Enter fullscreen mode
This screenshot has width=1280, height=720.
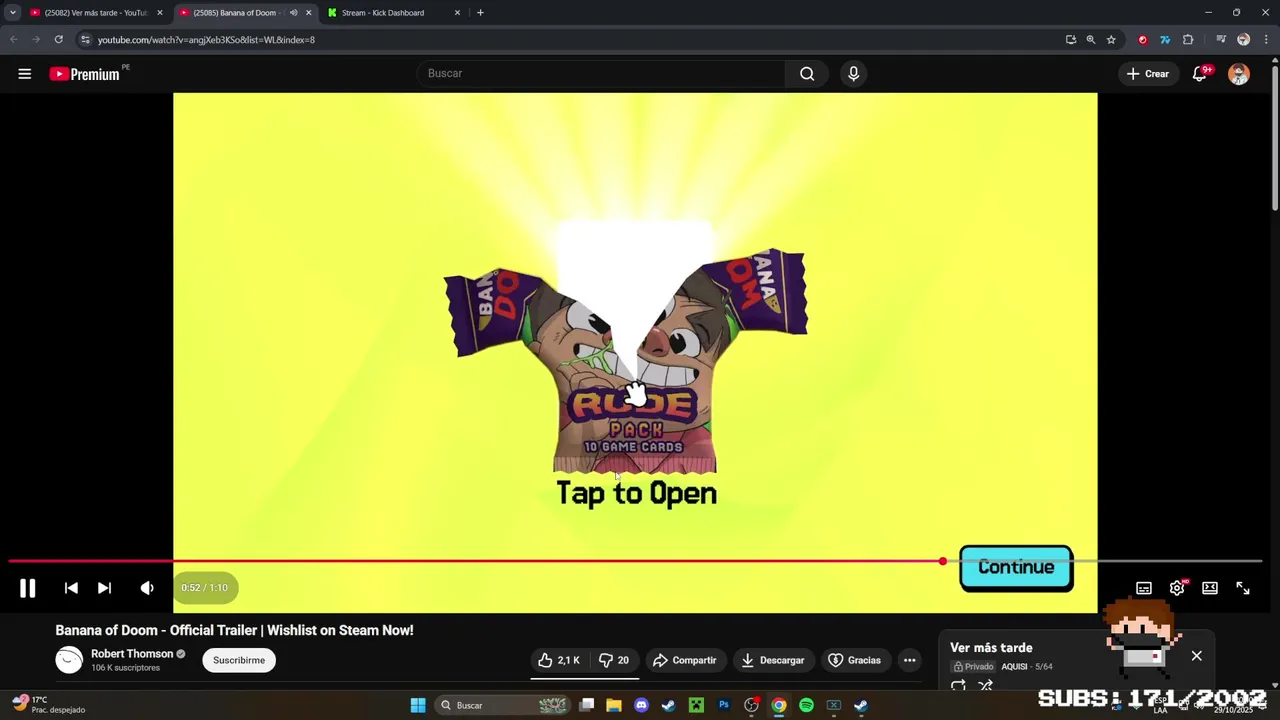point(1243,588)
